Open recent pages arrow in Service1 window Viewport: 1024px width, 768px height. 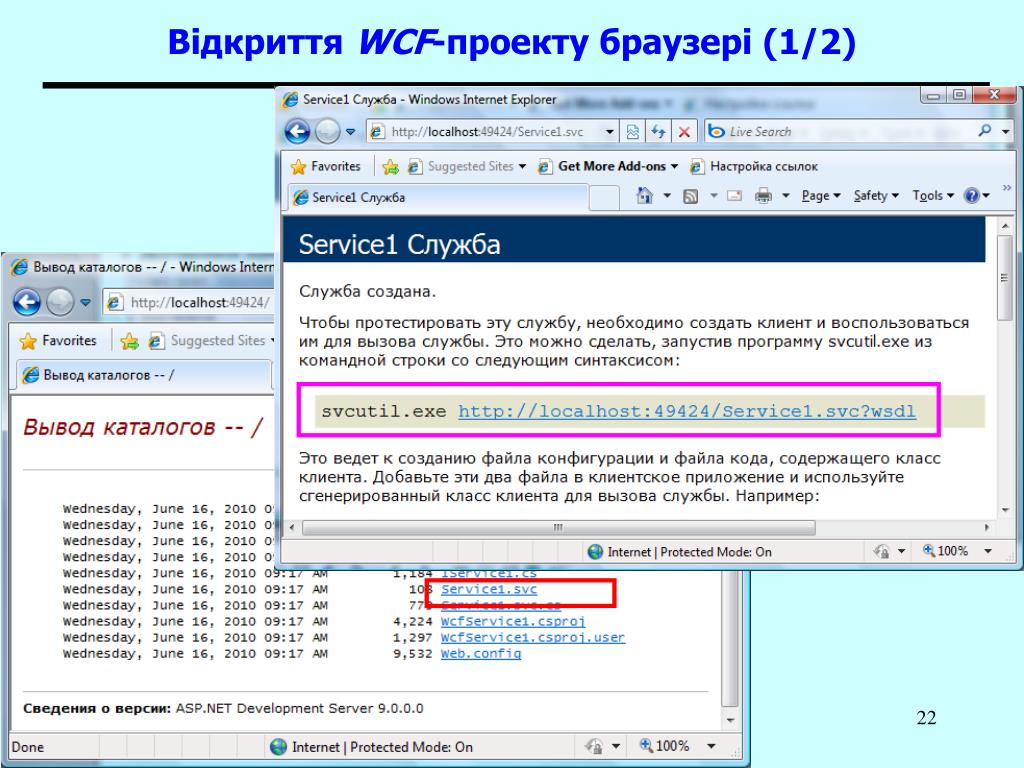coord(351,131)
